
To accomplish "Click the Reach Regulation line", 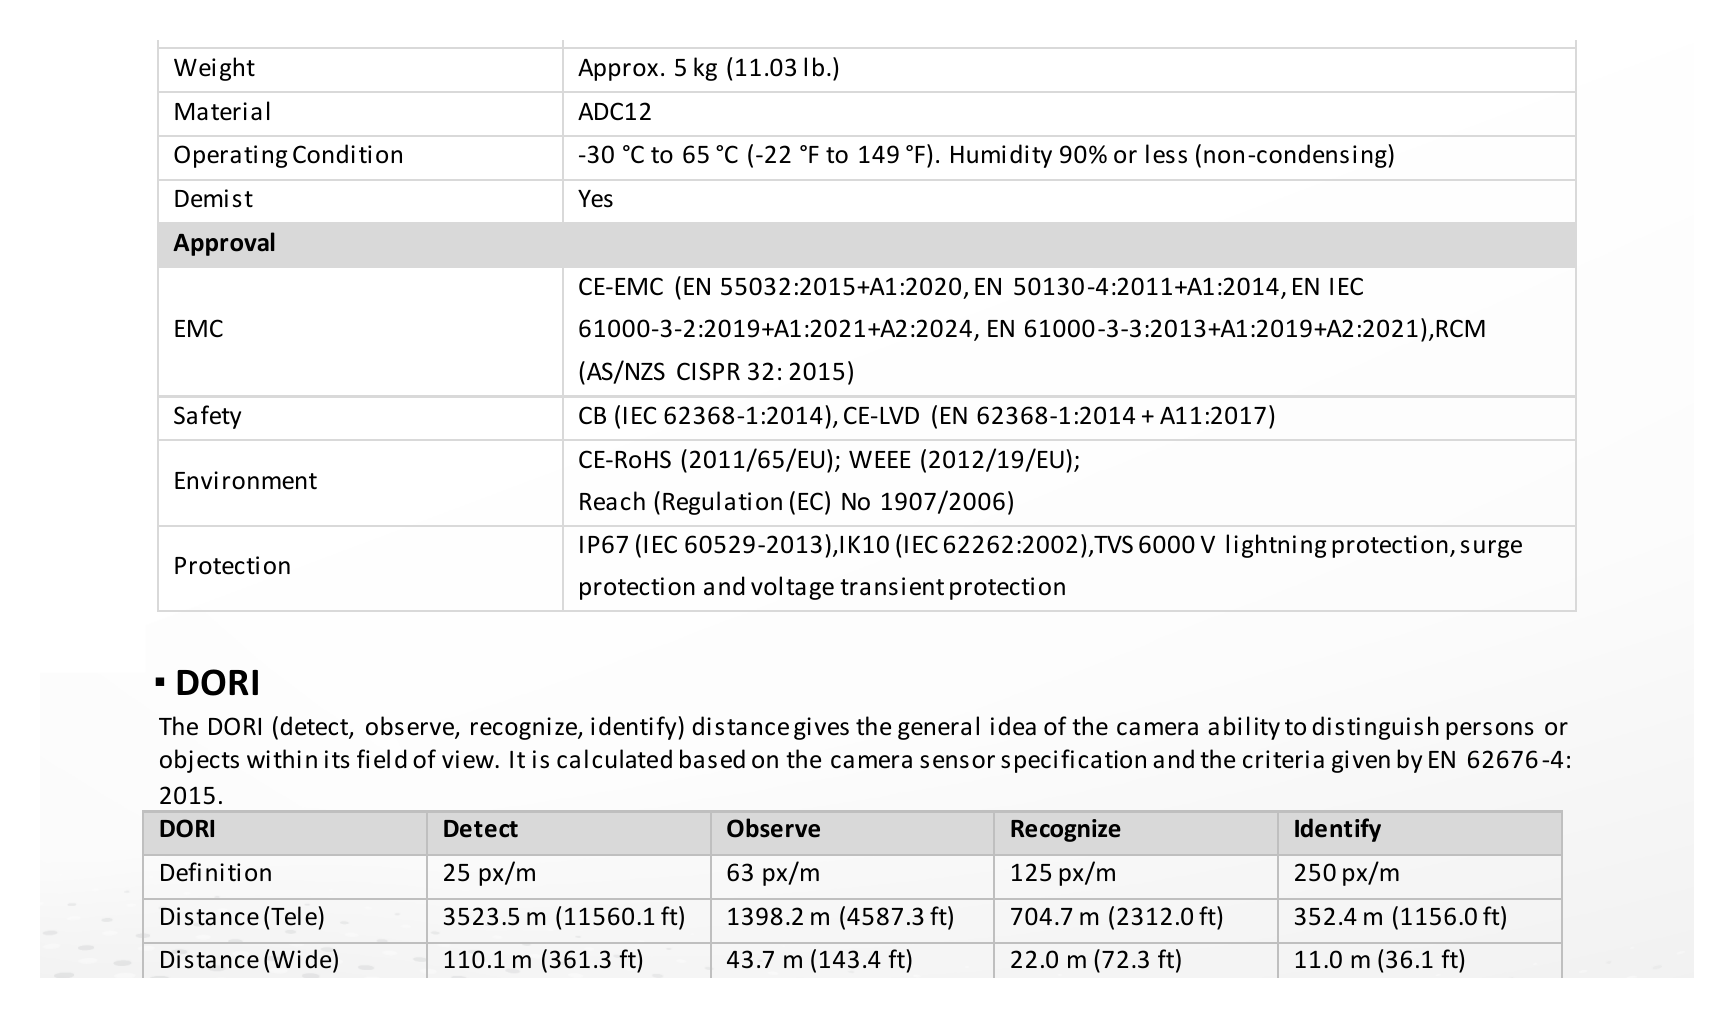I will [796, 502].
